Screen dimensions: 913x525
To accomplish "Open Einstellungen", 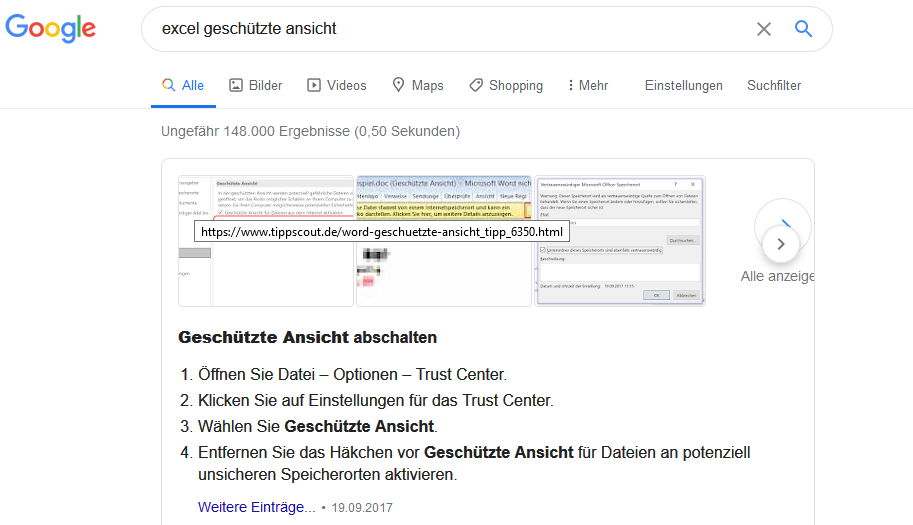I will [684, 86].
